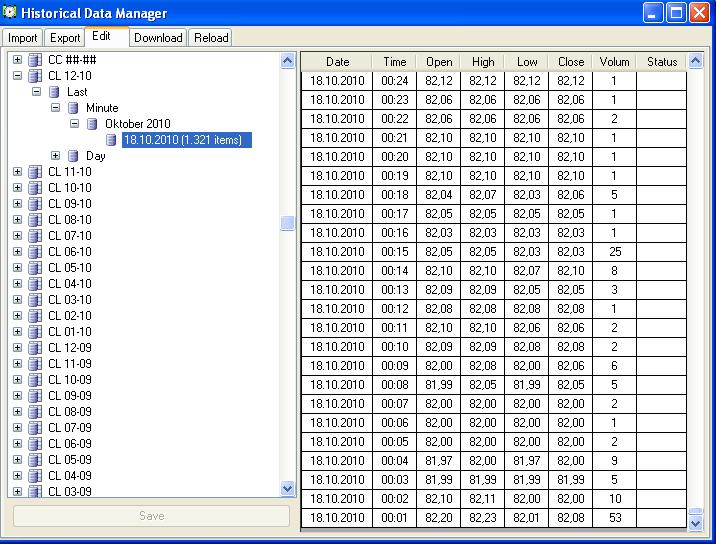Collapse the Last node

[37, 92]
